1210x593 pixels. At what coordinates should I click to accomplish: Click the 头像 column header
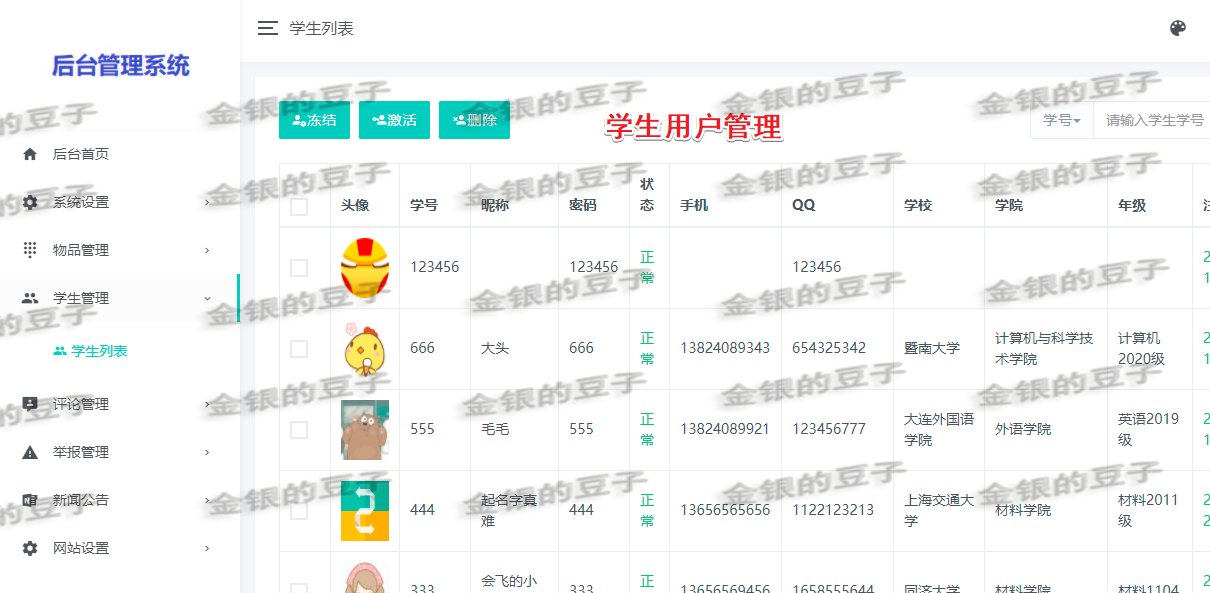[355, 205]
